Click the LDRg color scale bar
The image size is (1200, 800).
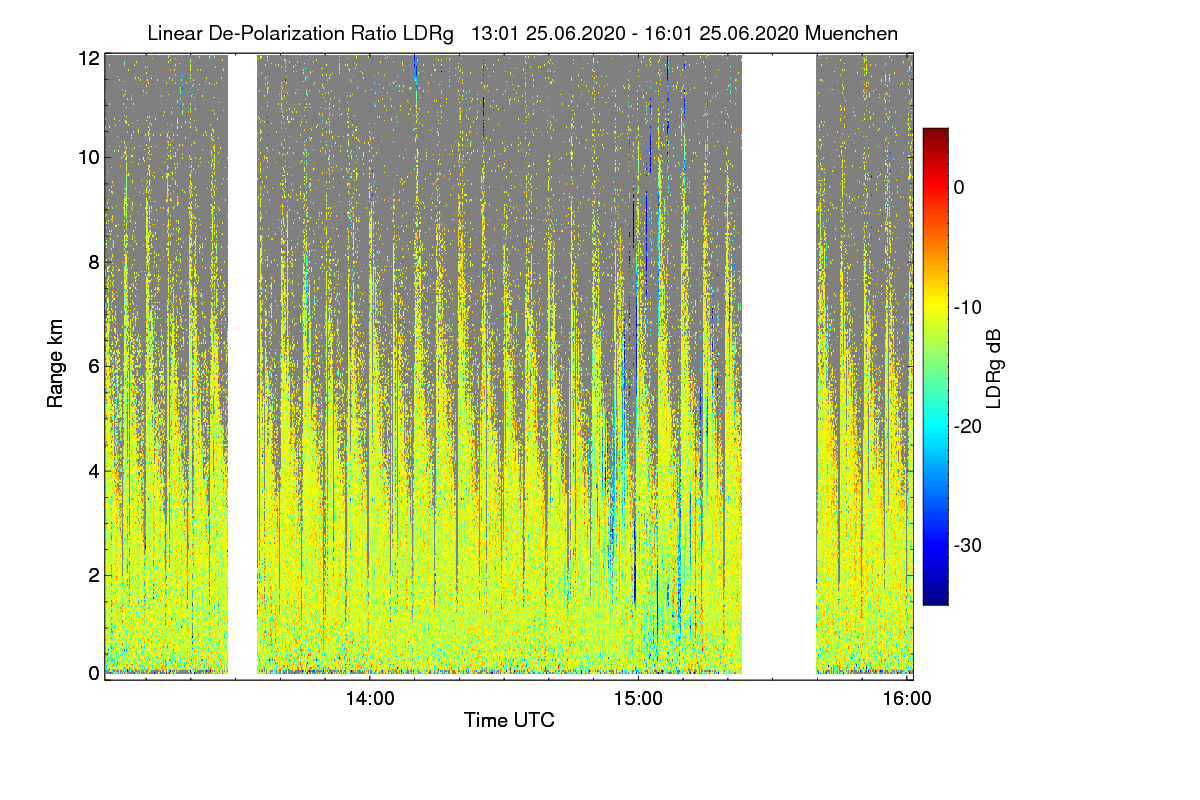tap(935, 366)
